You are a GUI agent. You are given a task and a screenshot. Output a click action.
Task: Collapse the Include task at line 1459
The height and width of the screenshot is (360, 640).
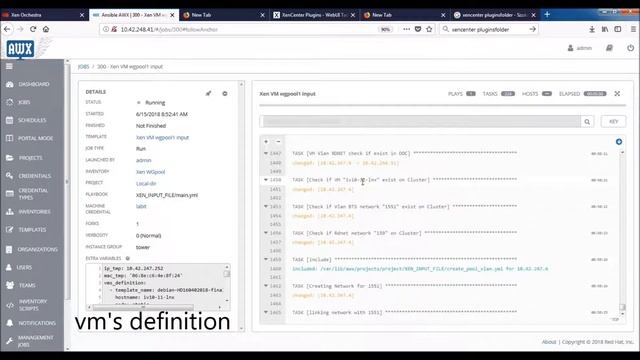click(x=266, y=259)
